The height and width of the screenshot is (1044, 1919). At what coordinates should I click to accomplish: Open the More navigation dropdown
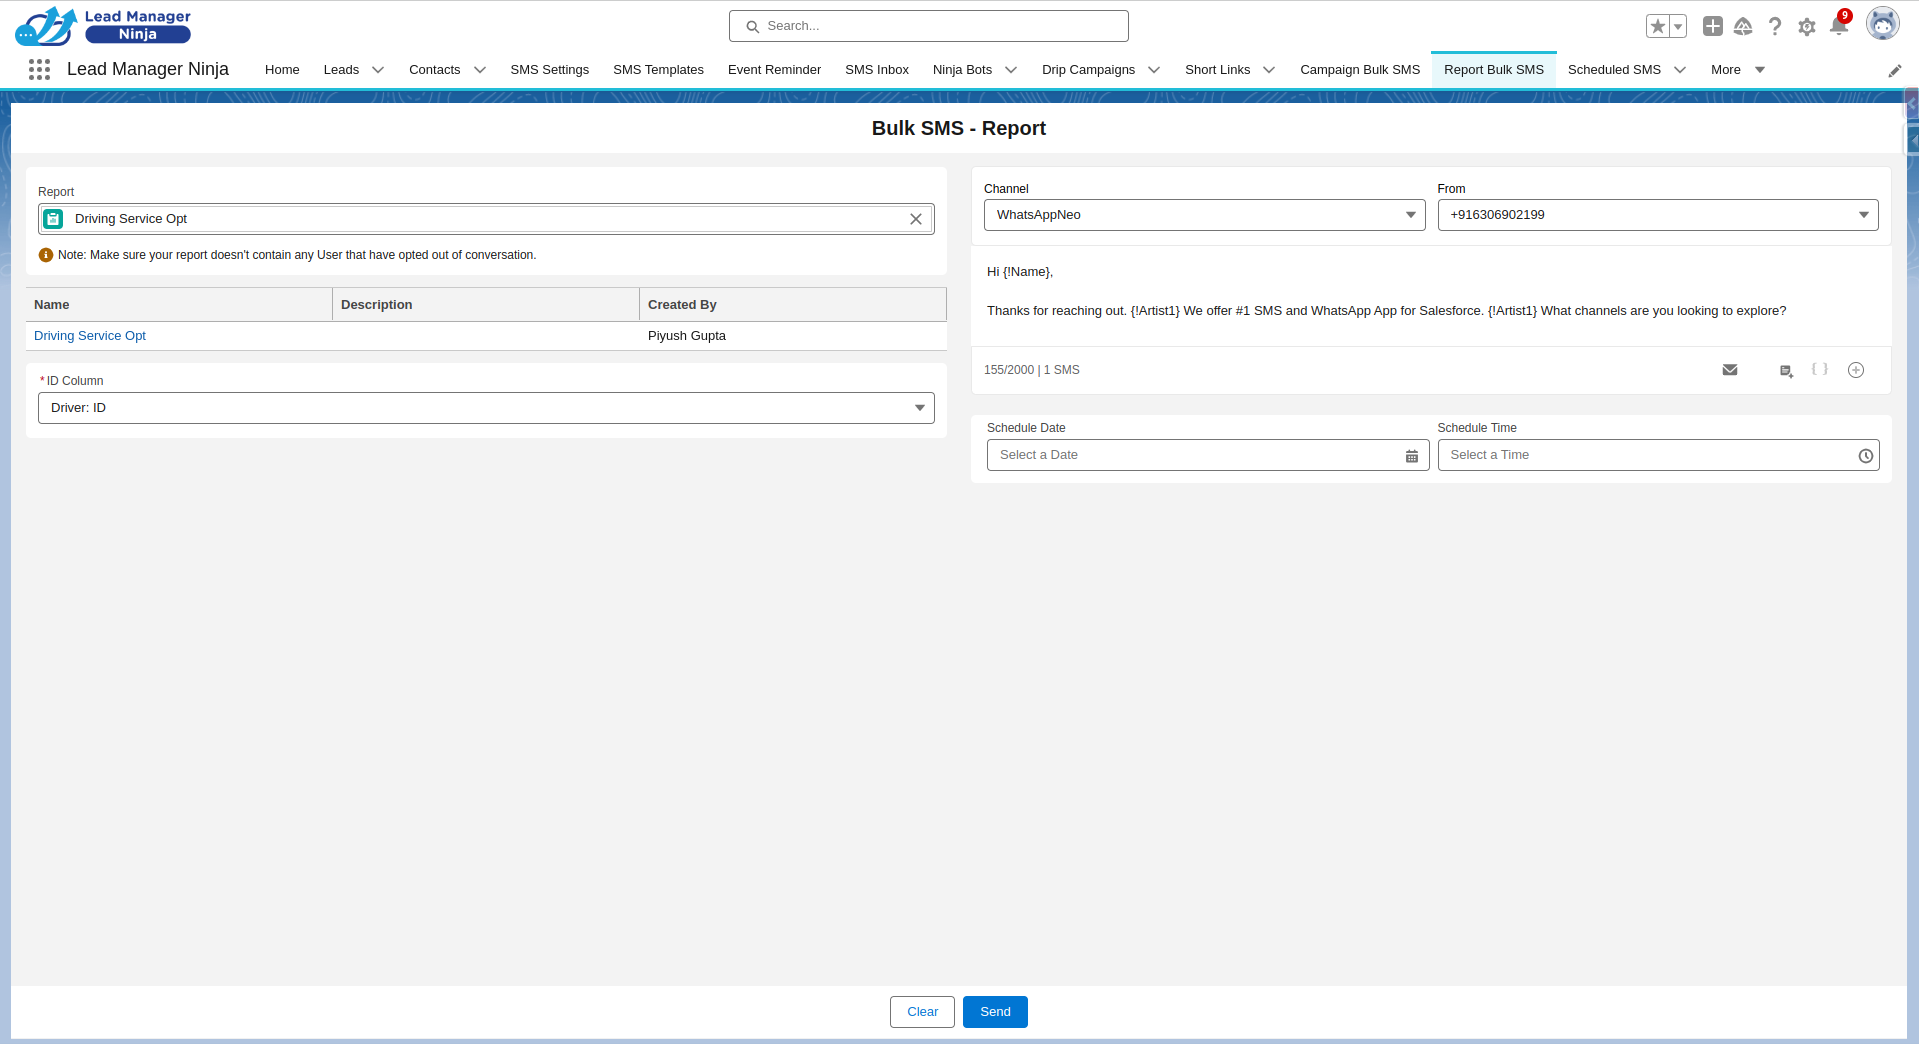tap(1738, 70)
